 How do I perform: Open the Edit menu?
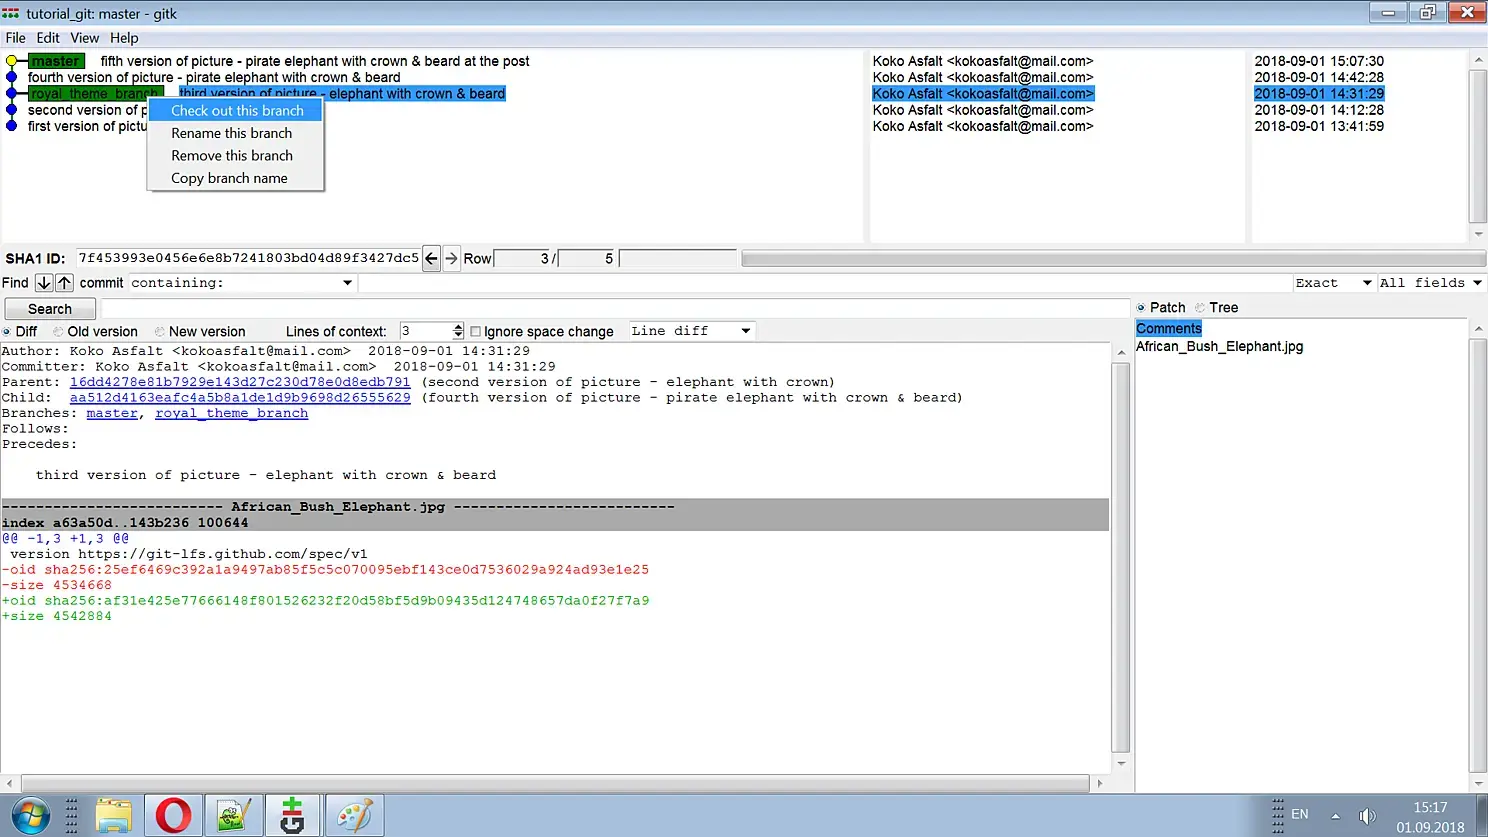pos(48,38)
